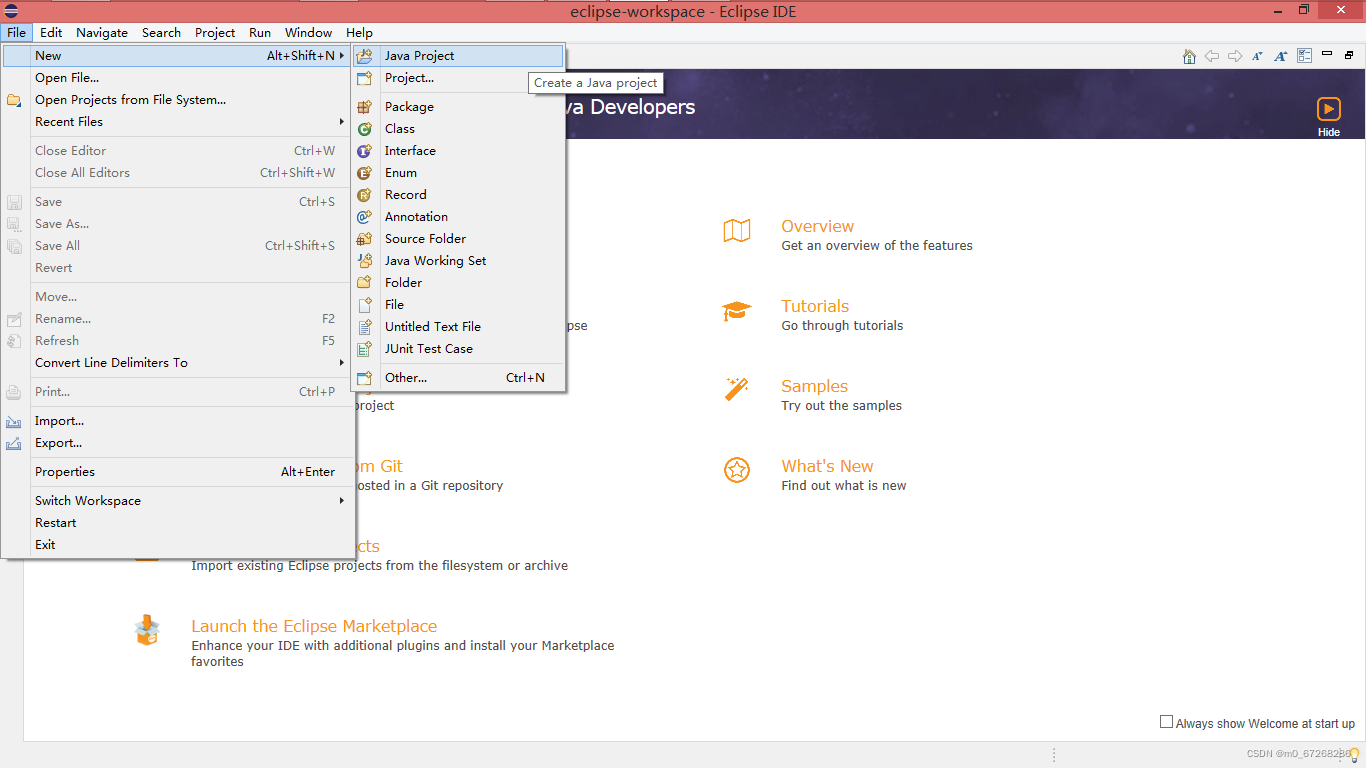Image resolution: width=1366 pixels, height=768 pixels.
Task: Click the Hide play icon
Action: tap(1329, 108)
